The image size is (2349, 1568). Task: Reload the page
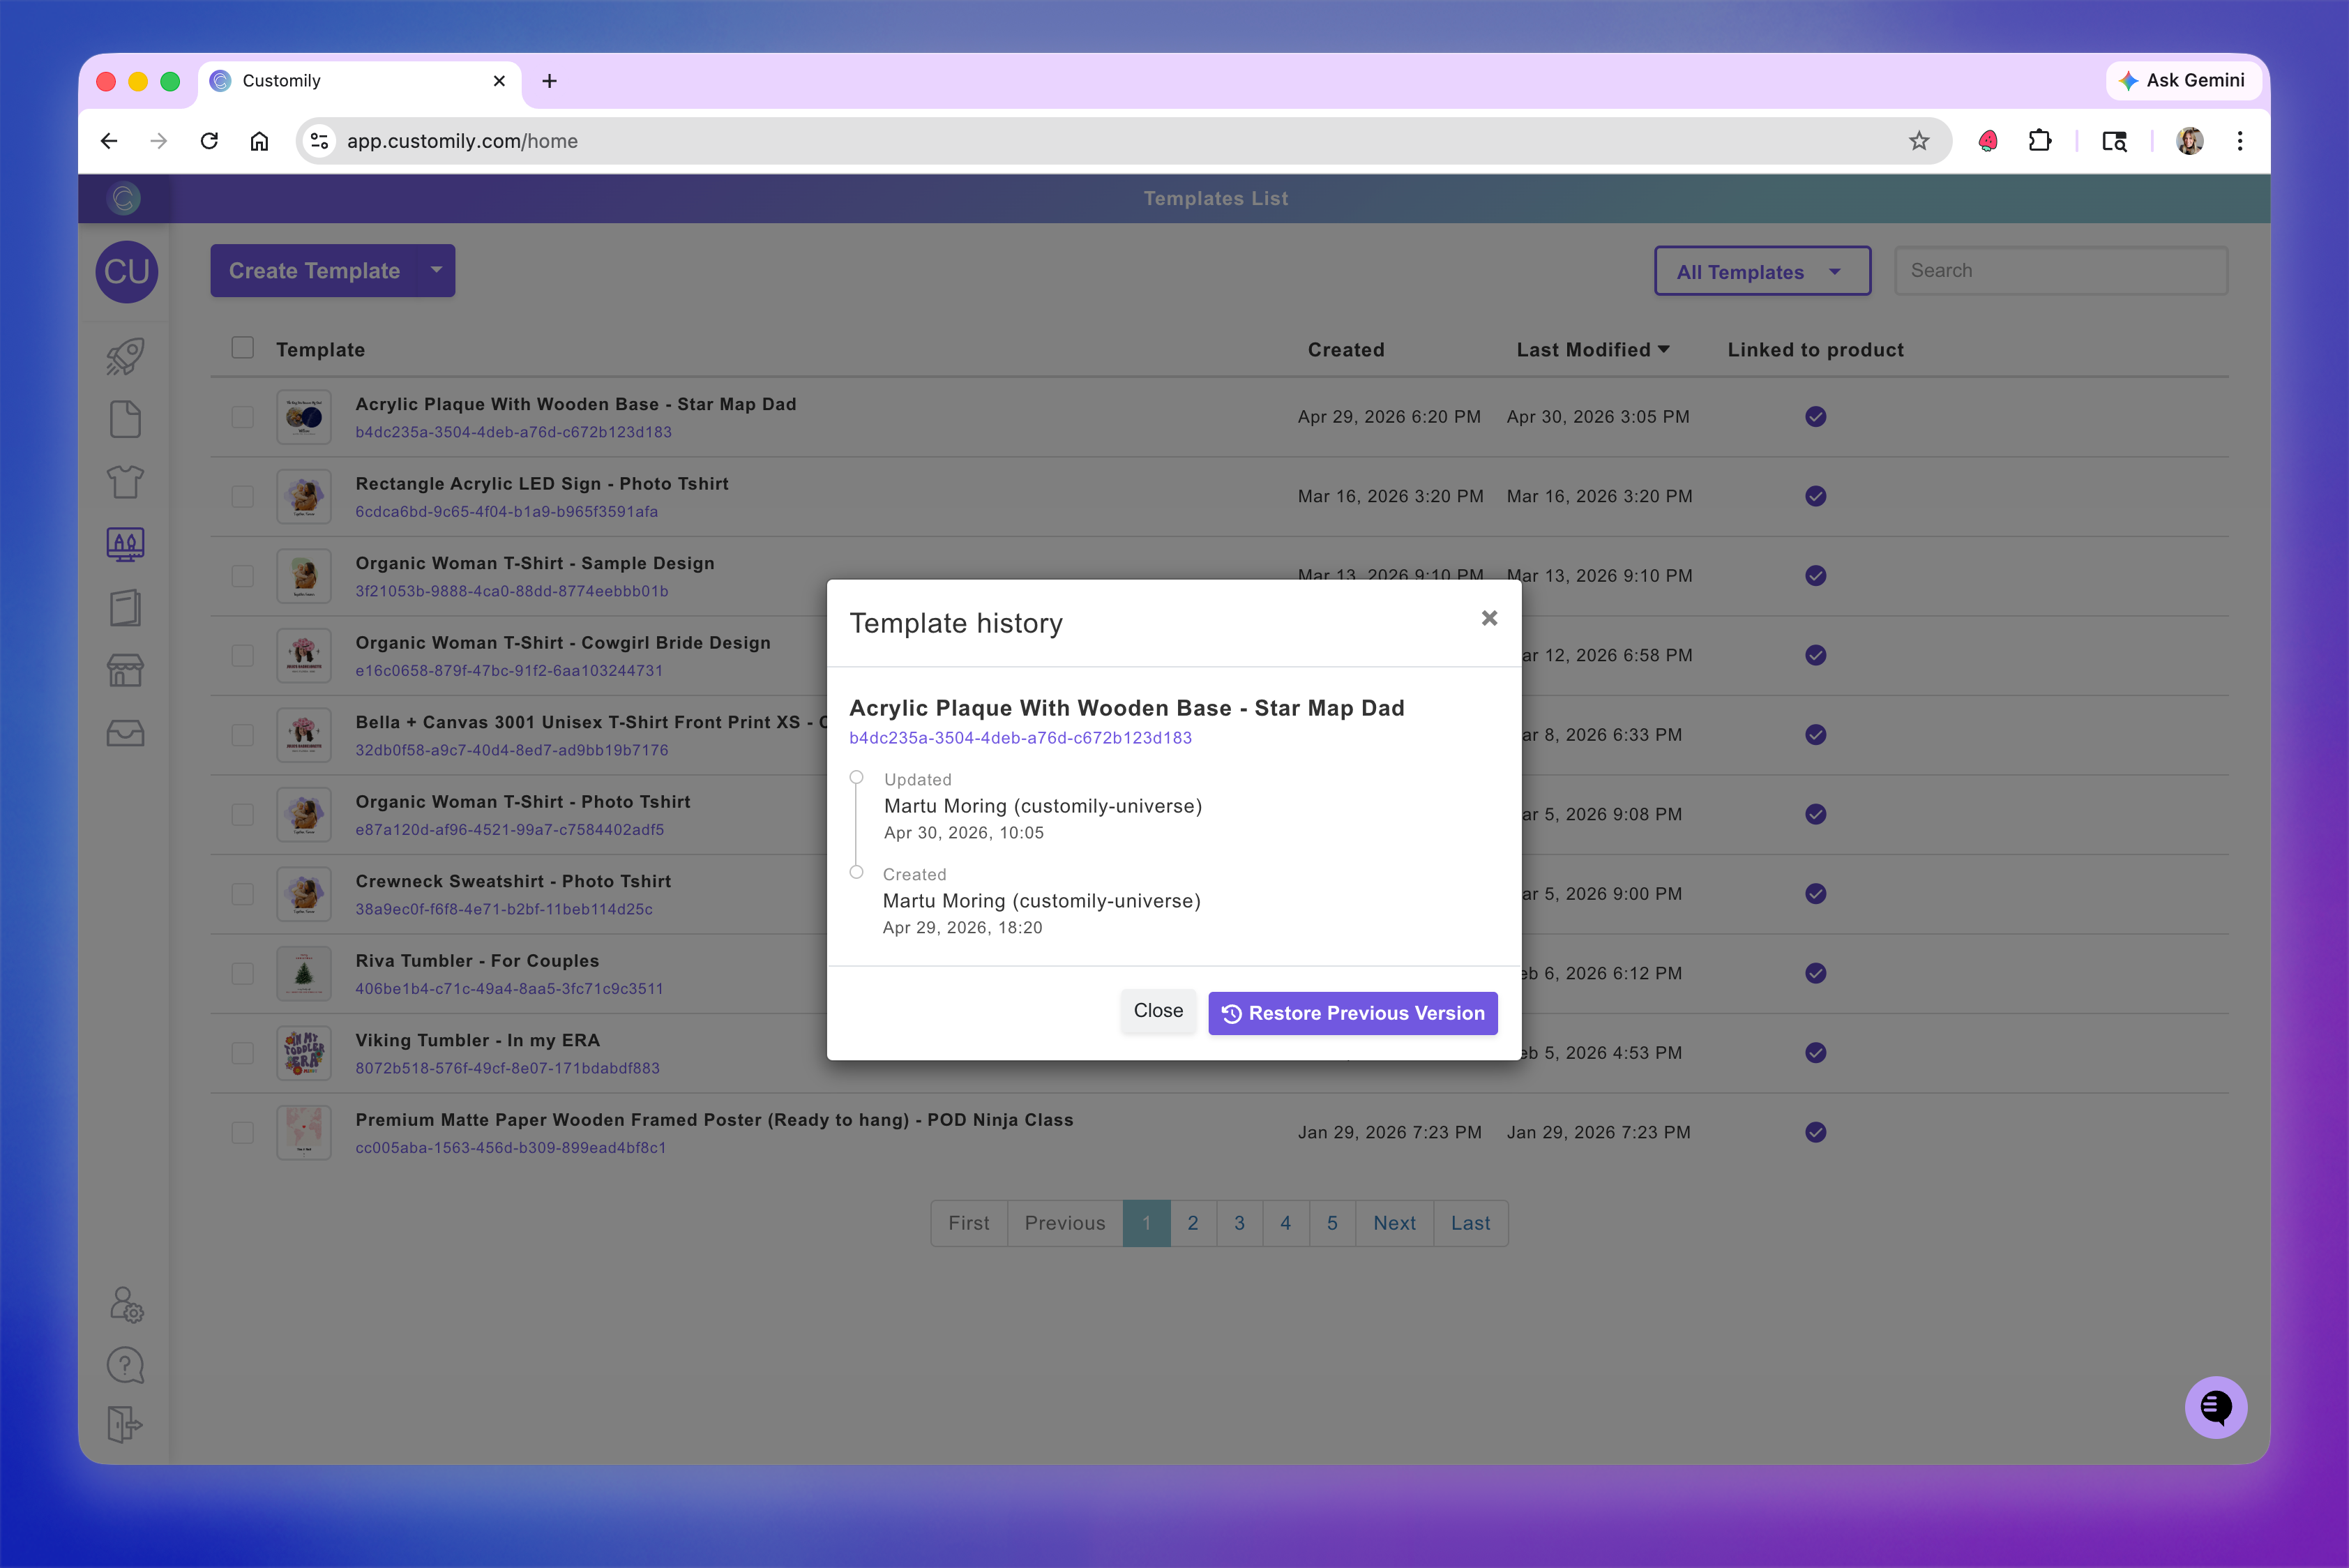[x=209, y=141]
